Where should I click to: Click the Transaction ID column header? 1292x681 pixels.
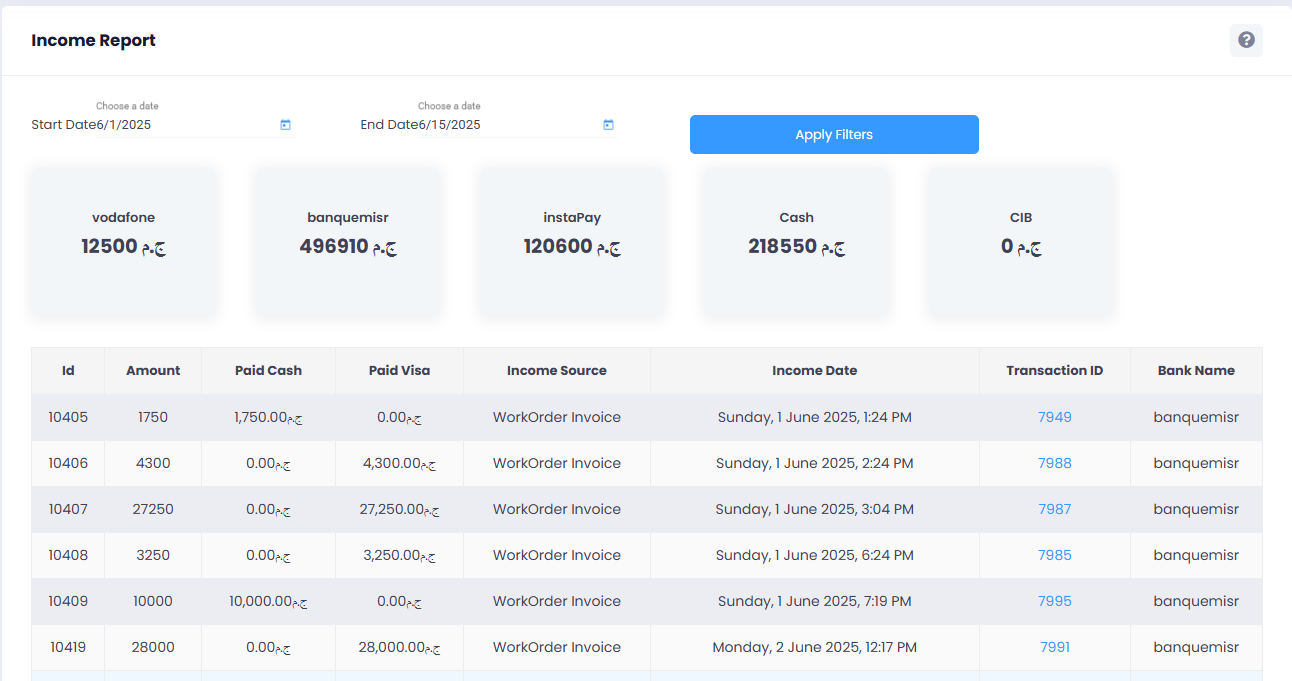(x=1054, y=370)
